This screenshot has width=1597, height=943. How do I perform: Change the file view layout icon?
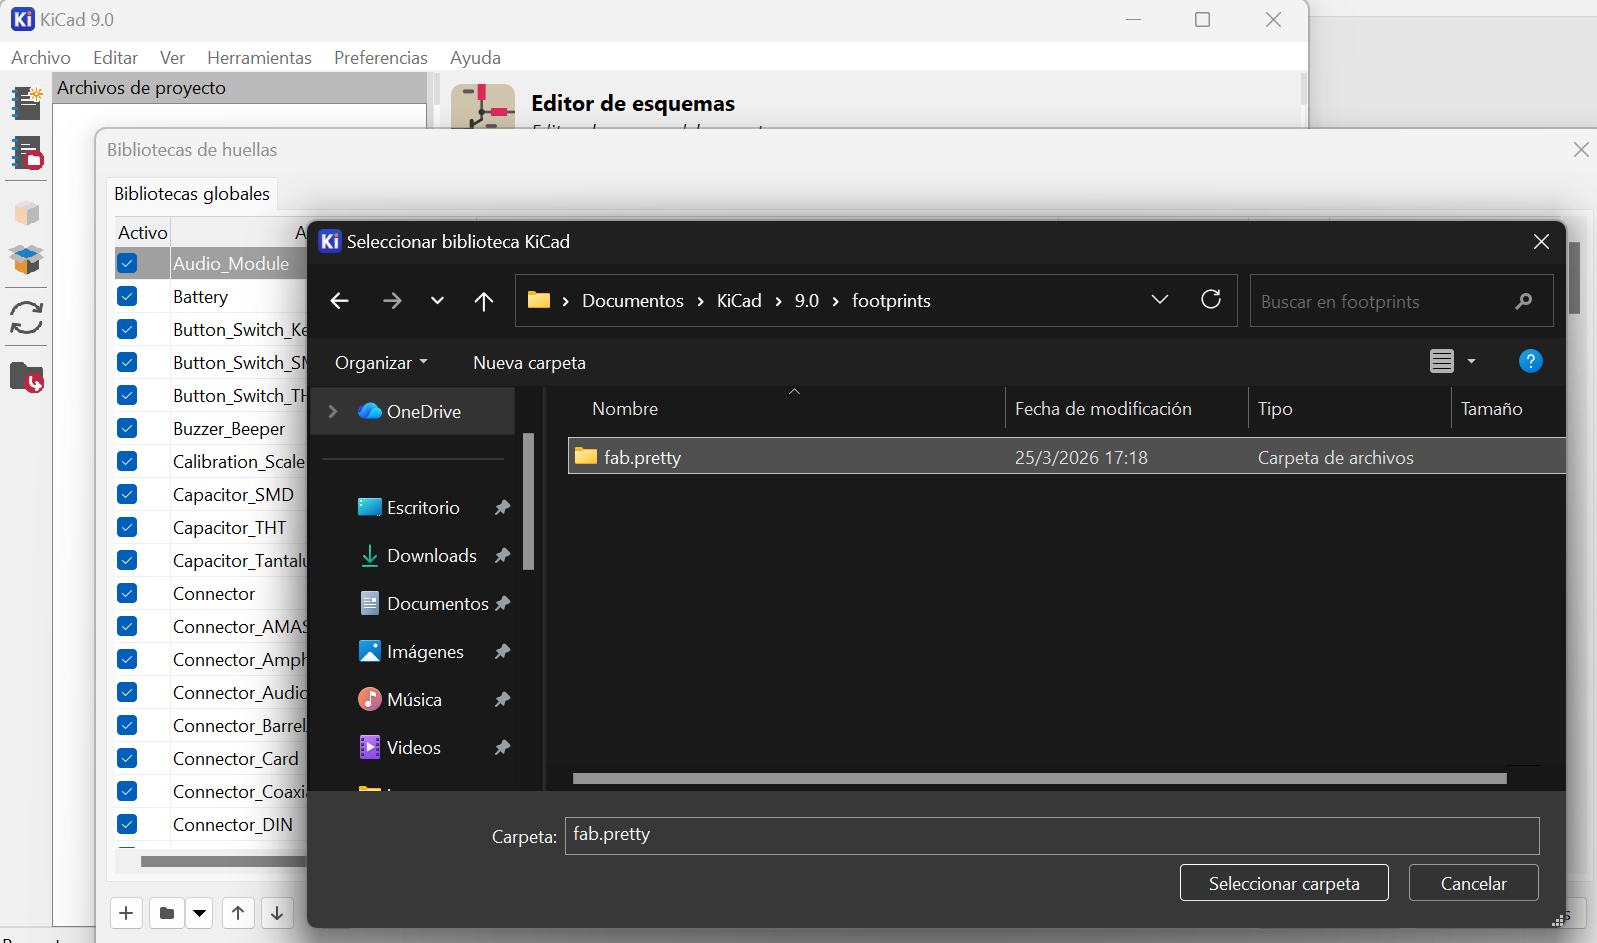(1441, 361)
